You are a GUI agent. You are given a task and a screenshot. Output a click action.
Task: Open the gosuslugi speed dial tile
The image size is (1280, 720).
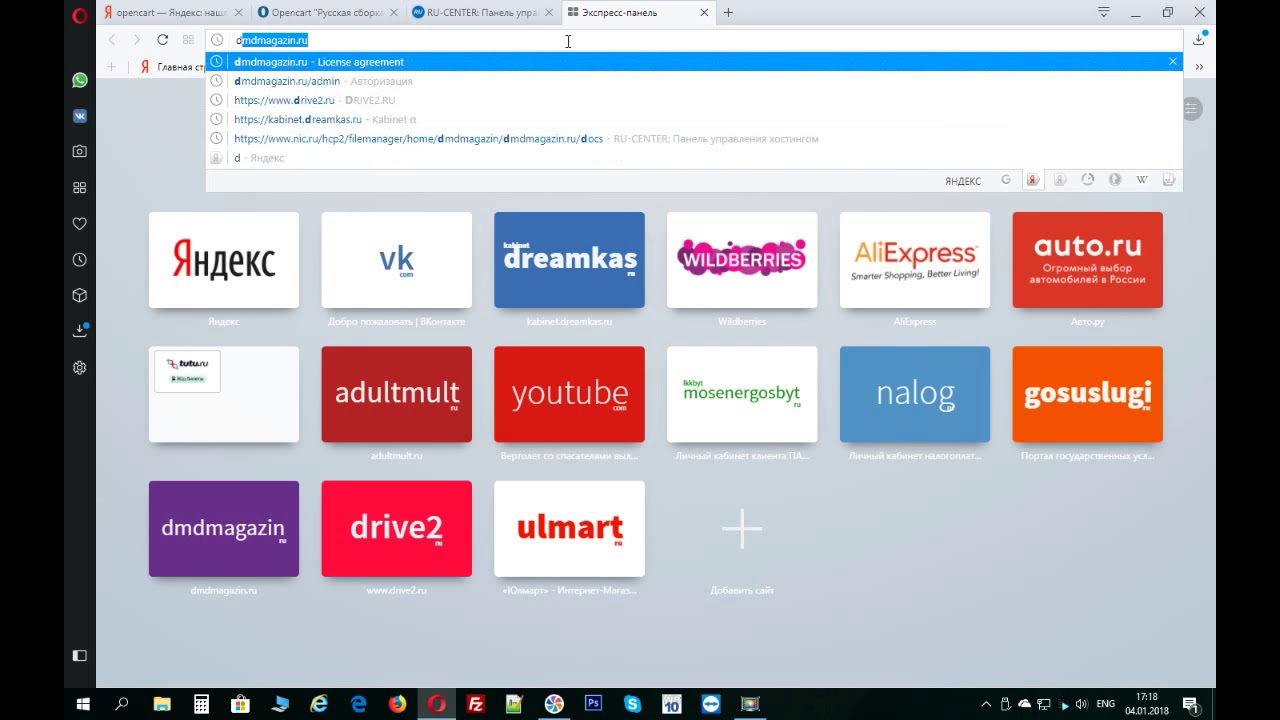click(1088, 394)
